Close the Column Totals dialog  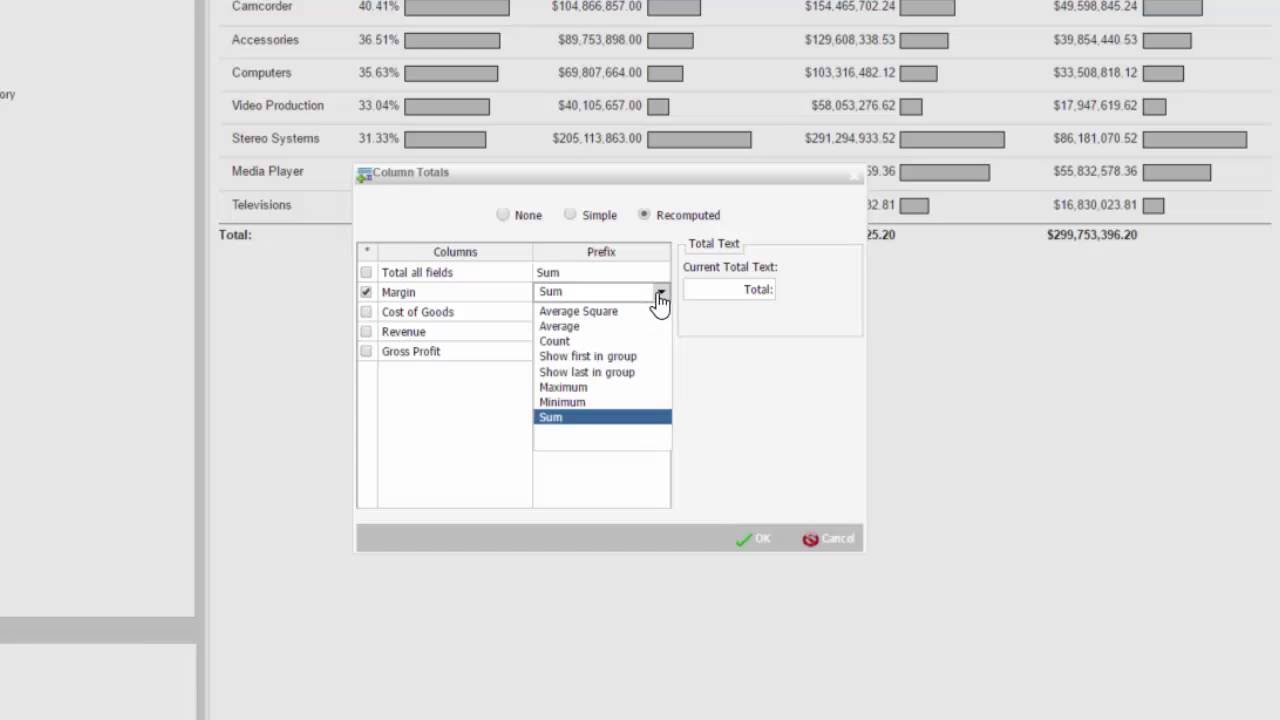tap(853, 174)
